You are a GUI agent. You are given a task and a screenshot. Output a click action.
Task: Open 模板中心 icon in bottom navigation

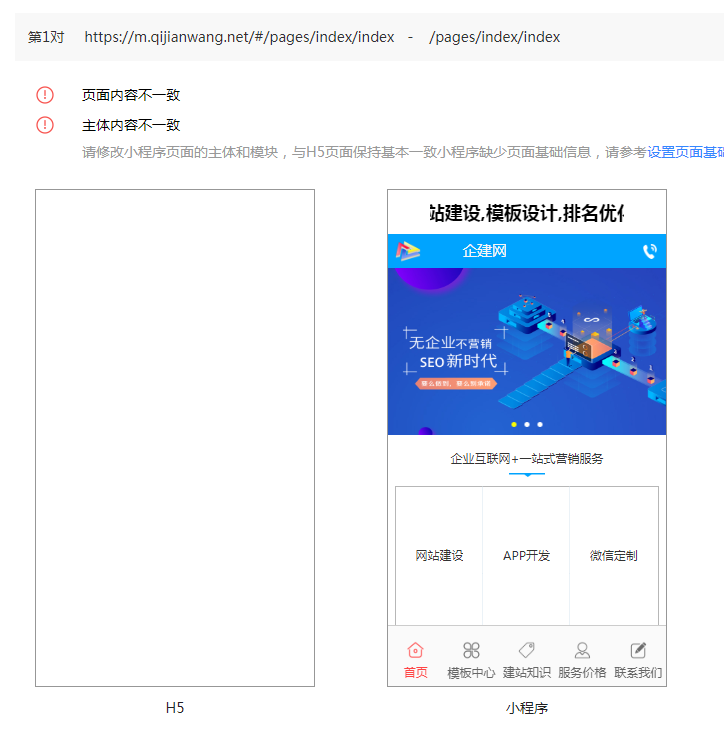pyautogui.click(x=471, y=650)
